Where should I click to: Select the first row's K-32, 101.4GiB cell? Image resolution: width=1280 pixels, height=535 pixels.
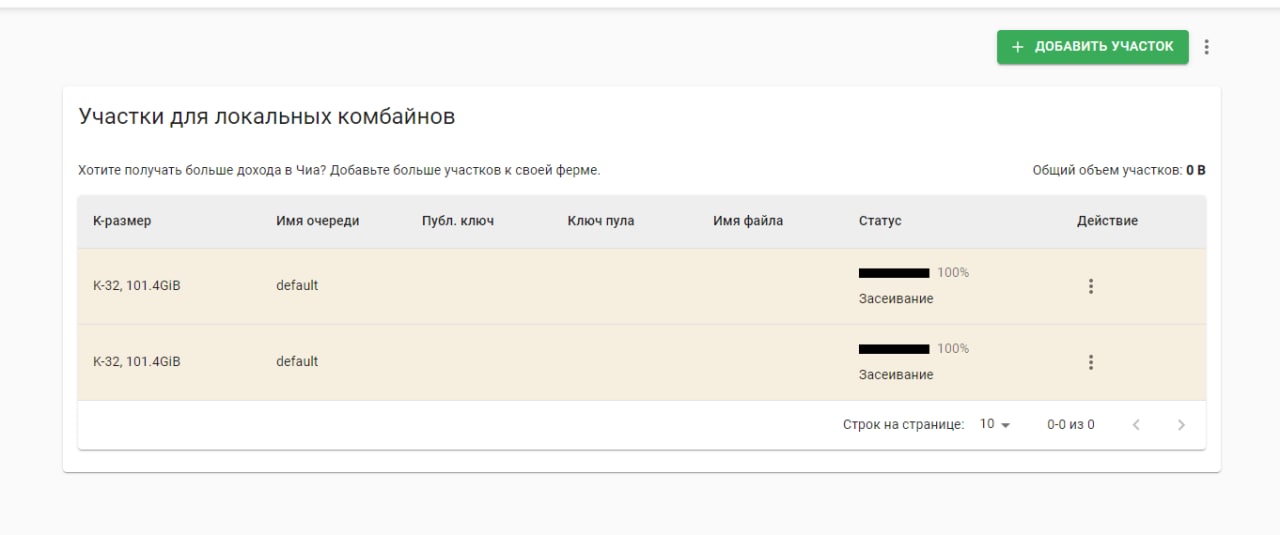137,286
